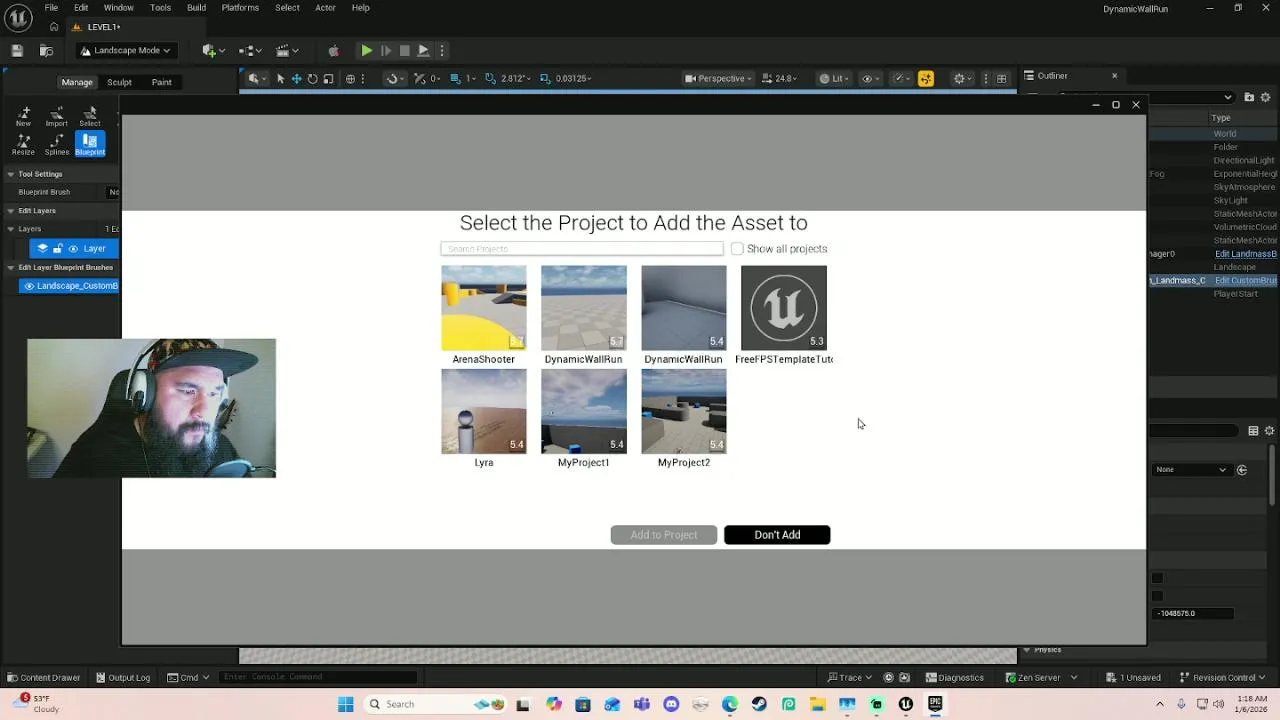Select the Blueprint landscape tool

[x=90, y=144]
